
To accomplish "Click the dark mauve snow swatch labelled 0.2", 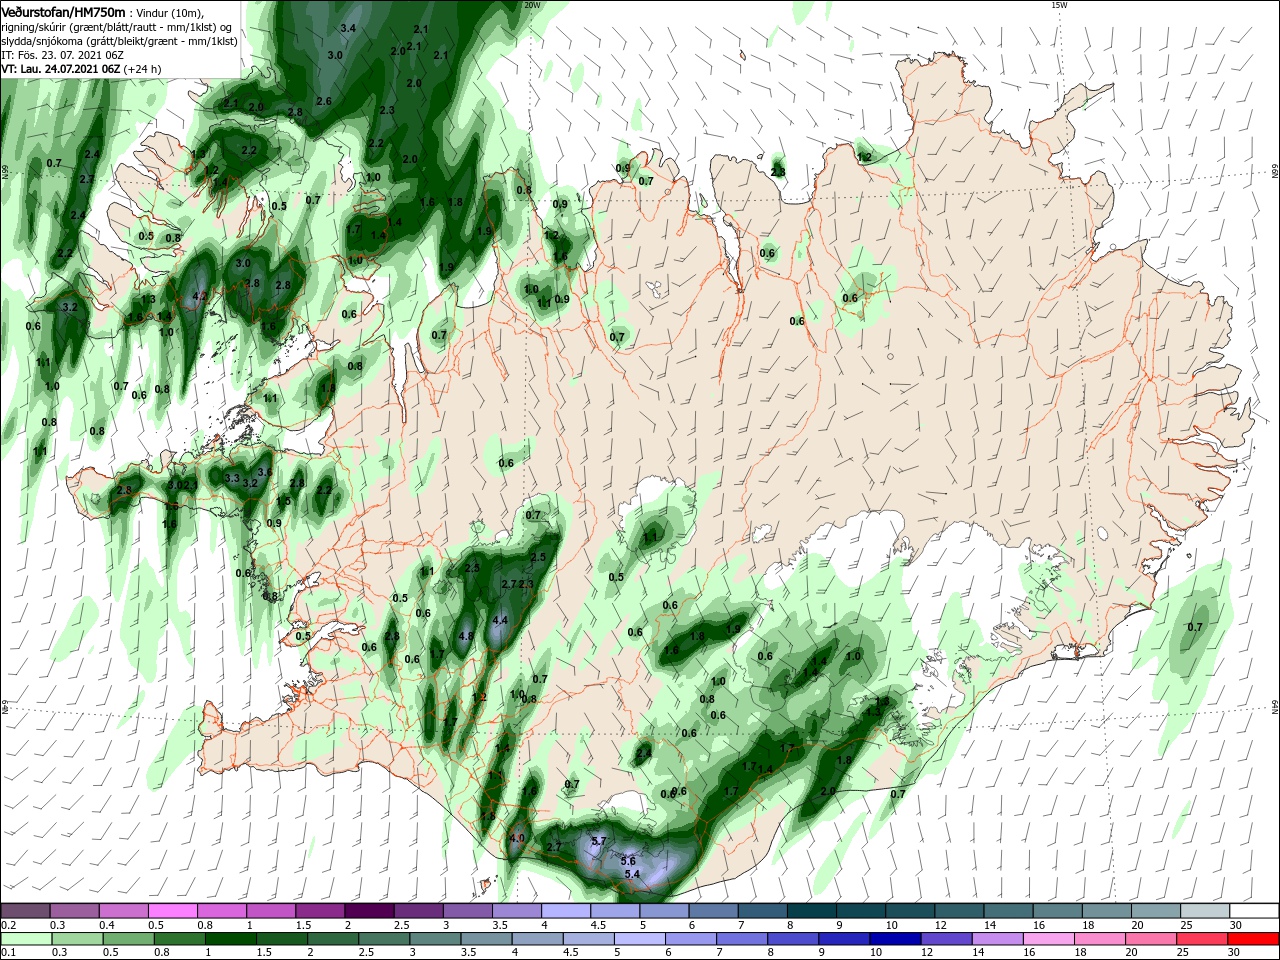I will coord(25,910).
